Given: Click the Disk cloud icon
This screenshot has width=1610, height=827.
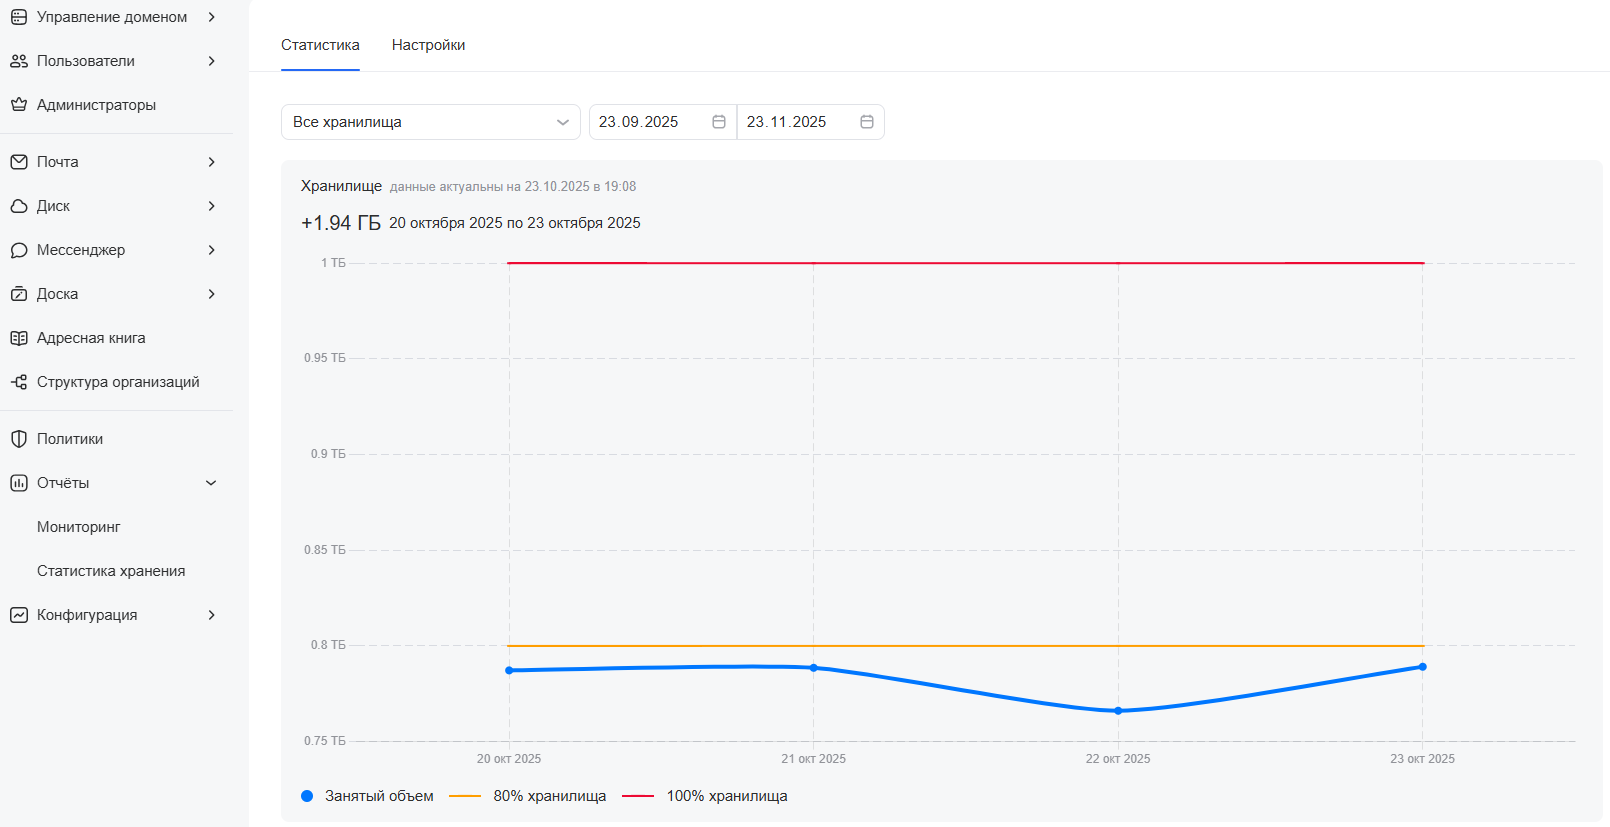Looking at the screenshot, I should click(x=19, y=206).
